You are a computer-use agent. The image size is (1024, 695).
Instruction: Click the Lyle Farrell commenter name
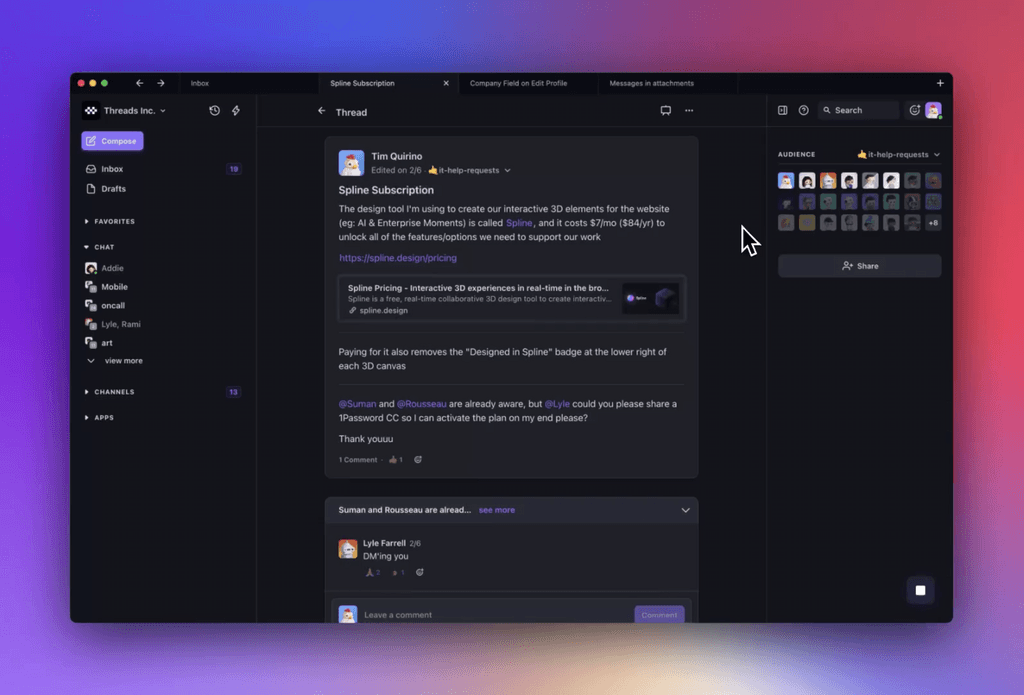click(x=384, y=543)
